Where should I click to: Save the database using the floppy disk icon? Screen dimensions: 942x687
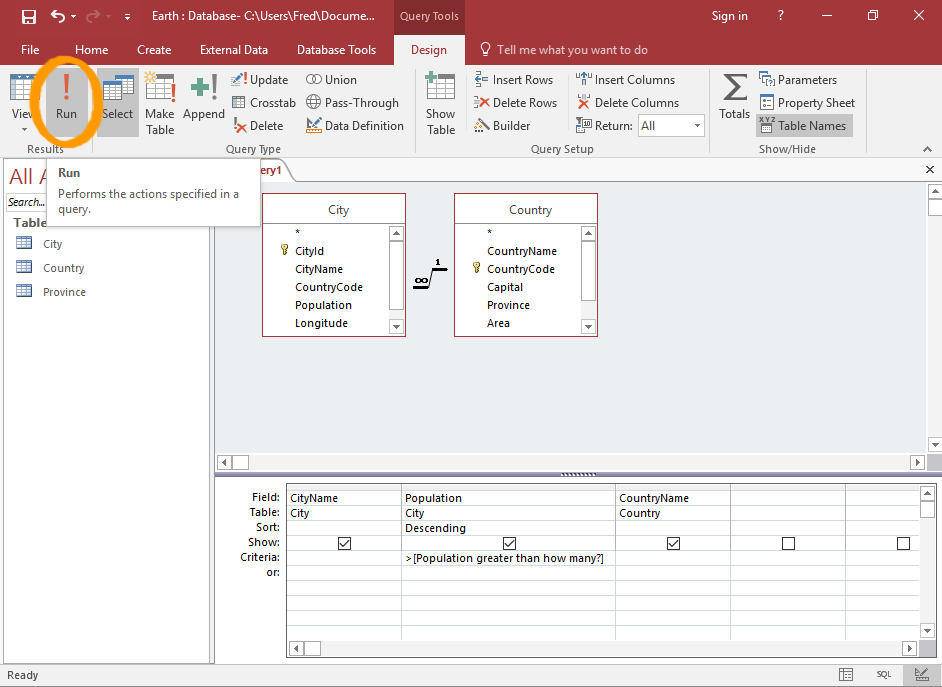(x=29, y=16)
